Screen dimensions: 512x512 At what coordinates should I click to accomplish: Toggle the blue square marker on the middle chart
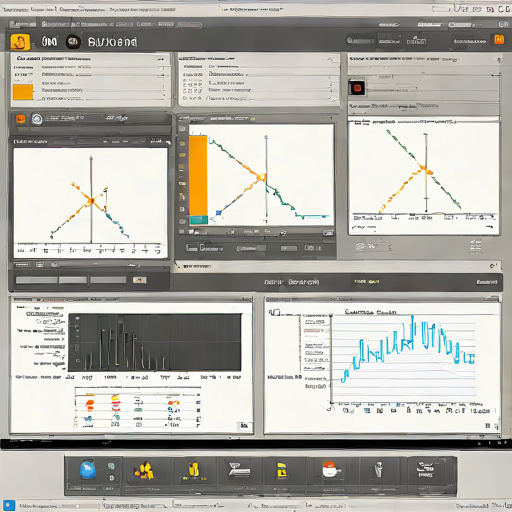click(219, 213)
